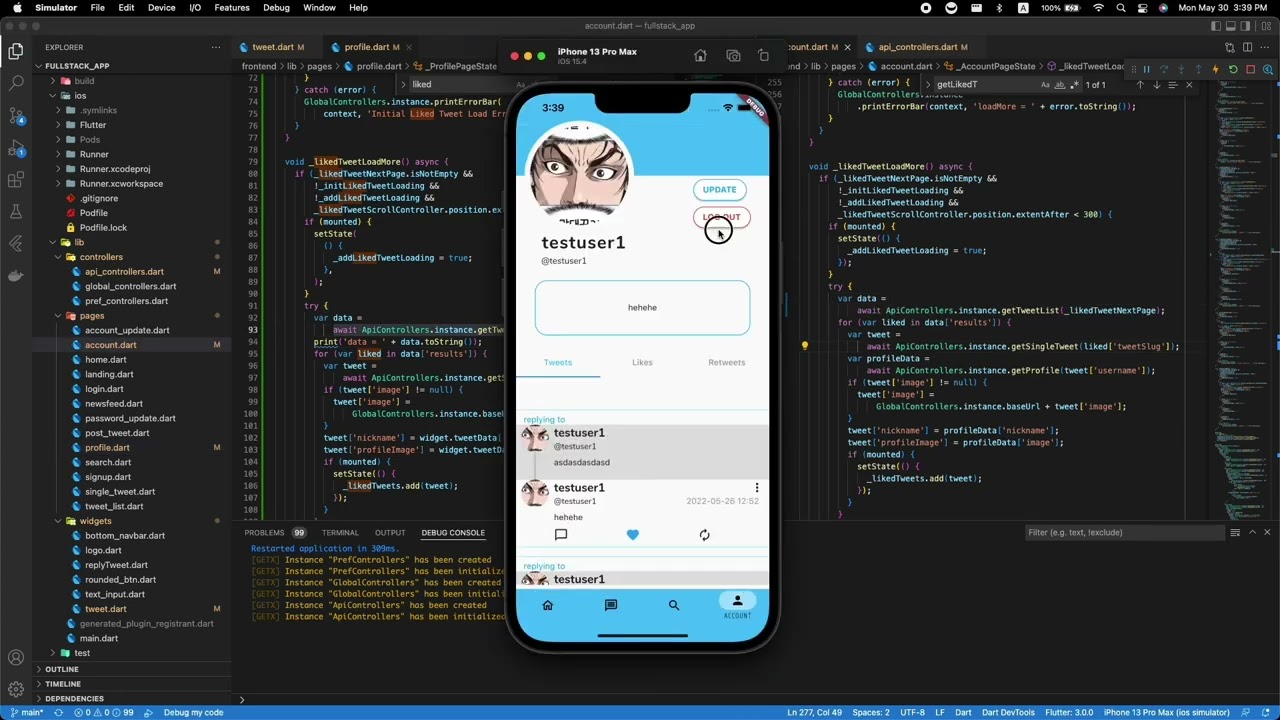Go to next find match arrow
Viewport: 1280px width, 720px height.
pyautogui.click(x=1157, y=85)
